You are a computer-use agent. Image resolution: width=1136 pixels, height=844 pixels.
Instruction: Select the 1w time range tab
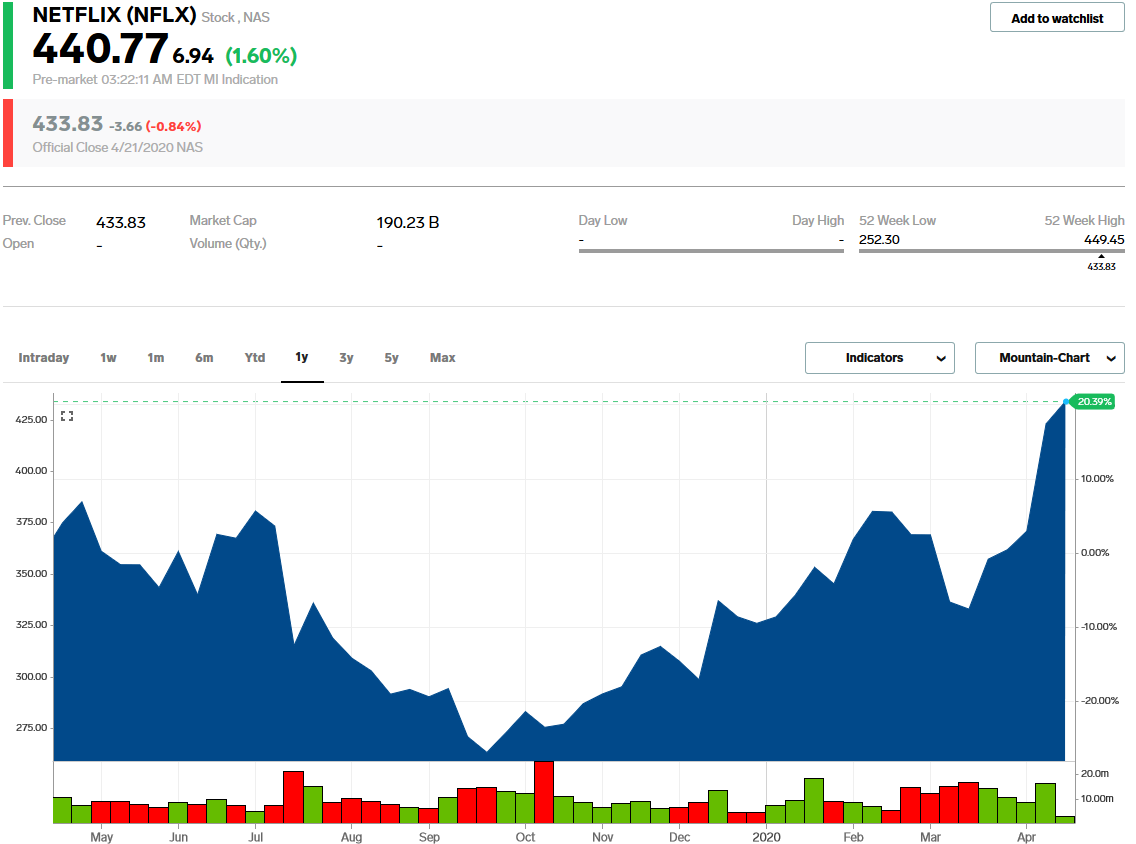[108, 357]
